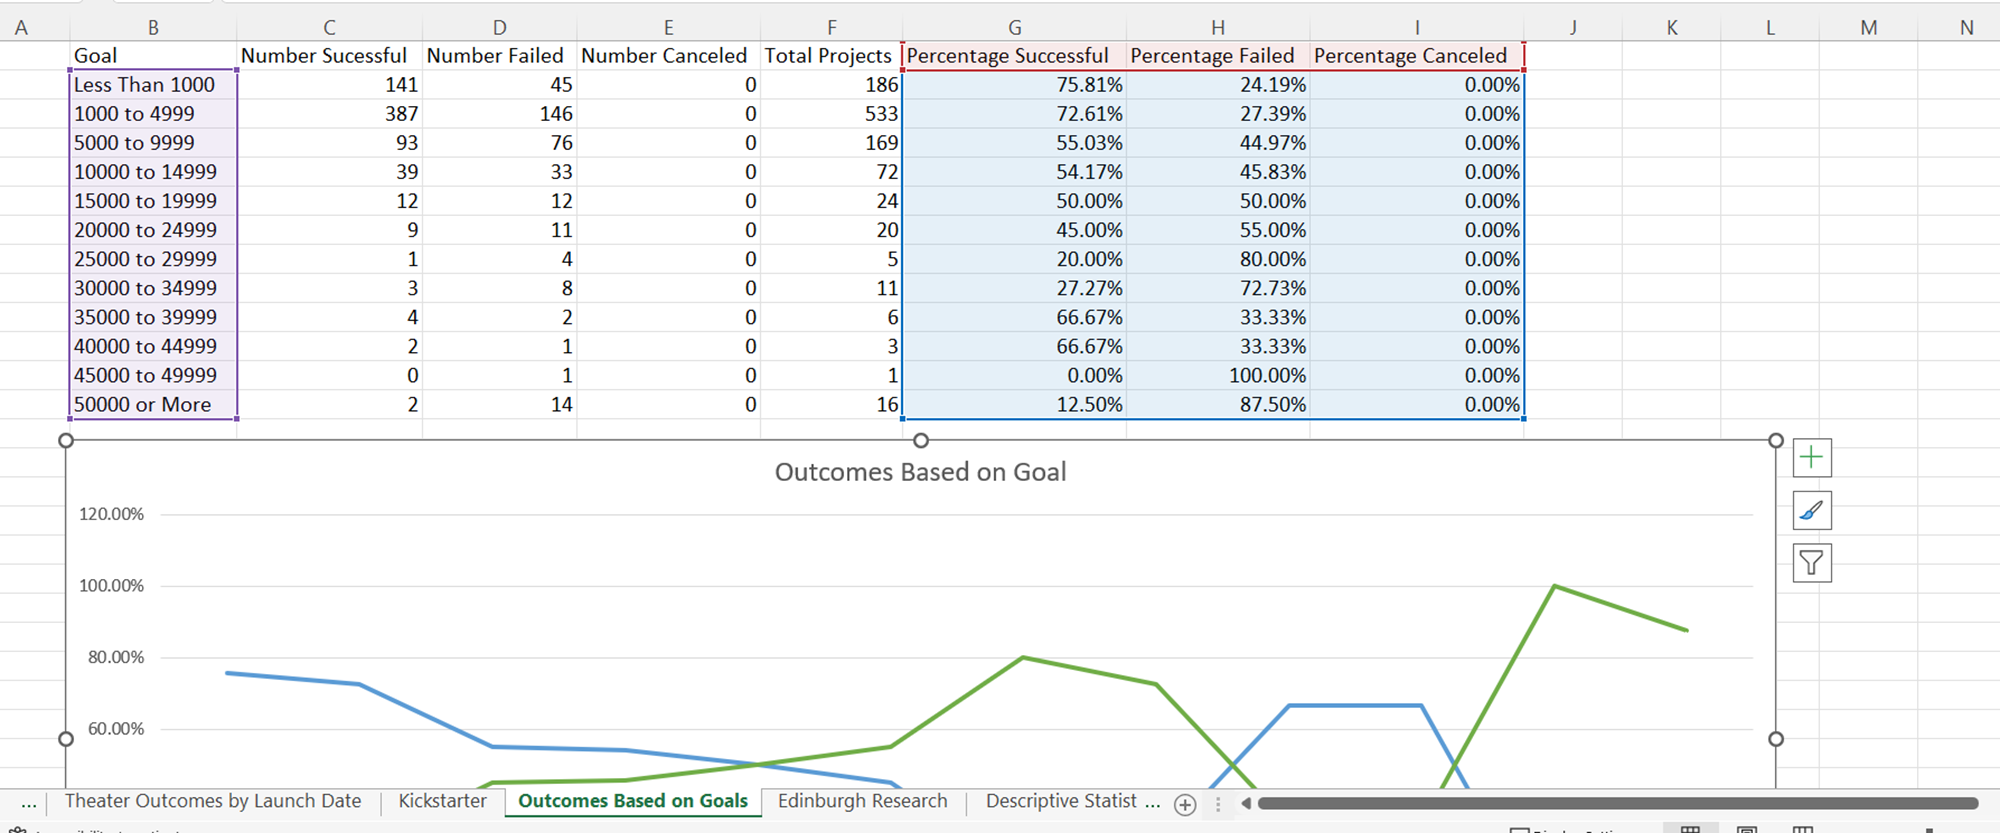Click the left arrow of the horizontal scrollbar
2000x833 pixels.
click(x=1246, y=803)
